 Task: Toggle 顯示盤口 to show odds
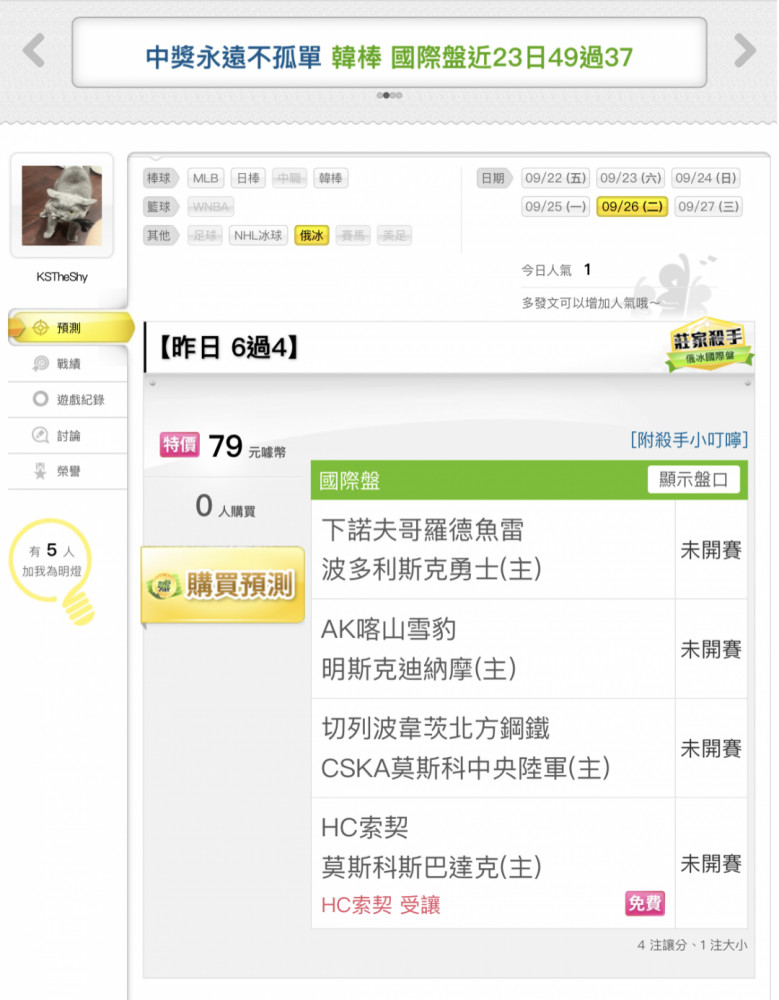point(694,480)
